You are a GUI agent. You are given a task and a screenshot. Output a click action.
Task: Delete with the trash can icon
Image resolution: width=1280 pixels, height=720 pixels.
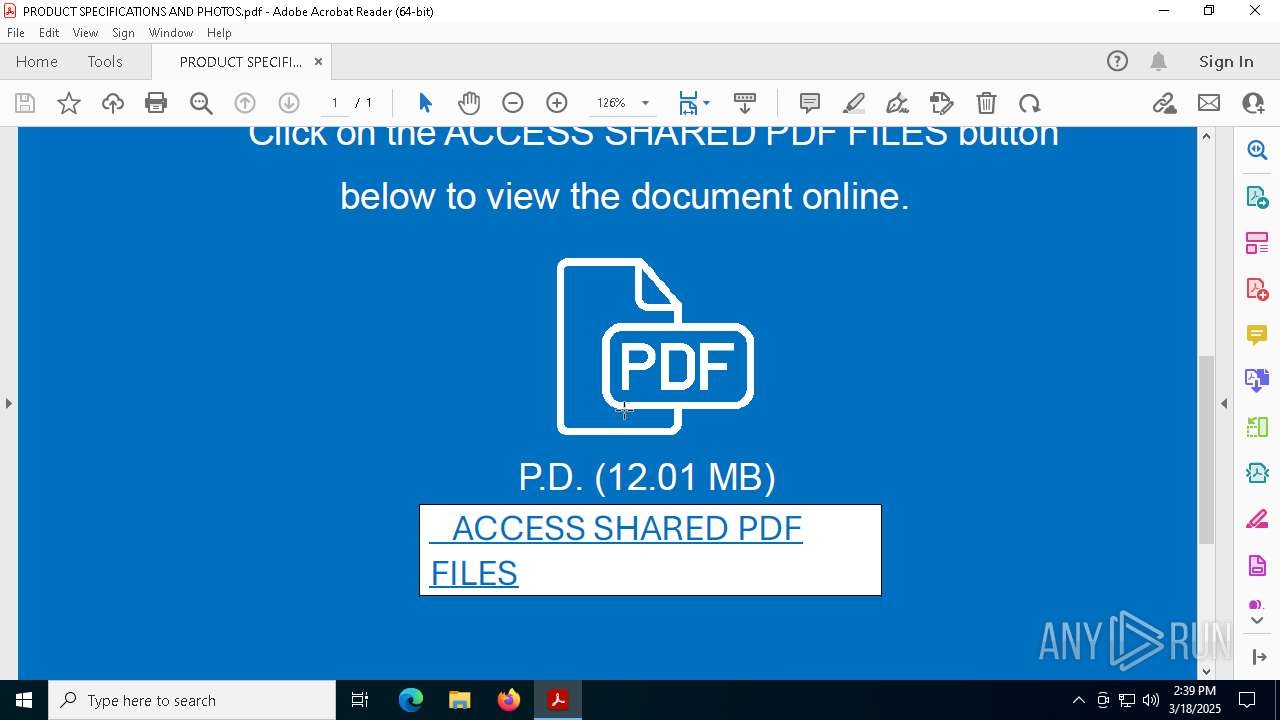point(986,103)
